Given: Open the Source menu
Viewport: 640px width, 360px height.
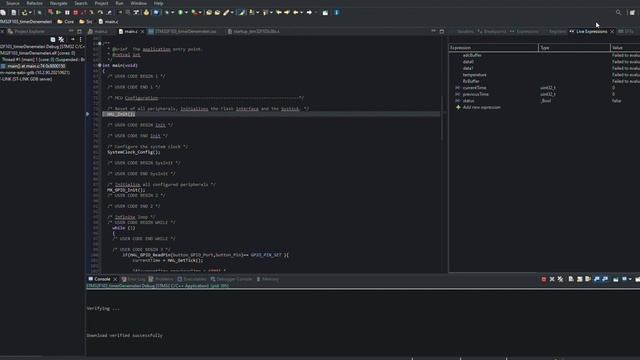Looking at the screenshot, I should click(13, 3).
